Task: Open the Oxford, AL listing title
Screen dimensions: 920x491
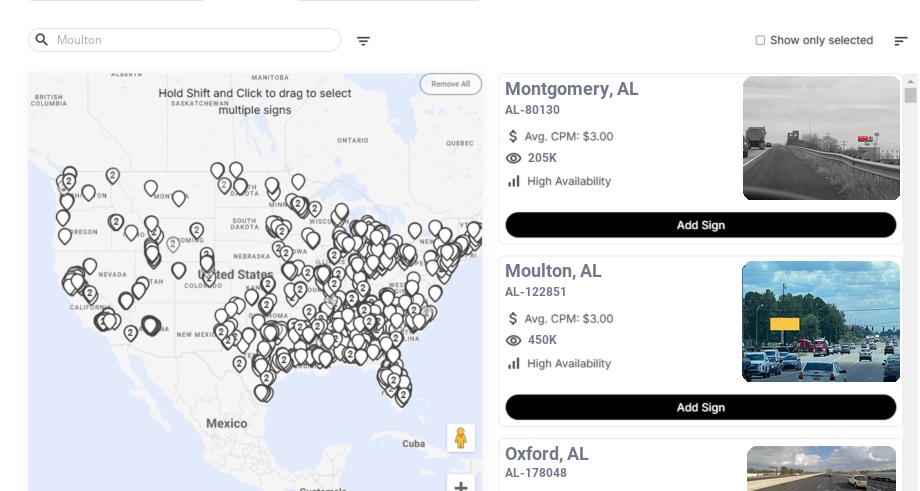Action: 547,454
